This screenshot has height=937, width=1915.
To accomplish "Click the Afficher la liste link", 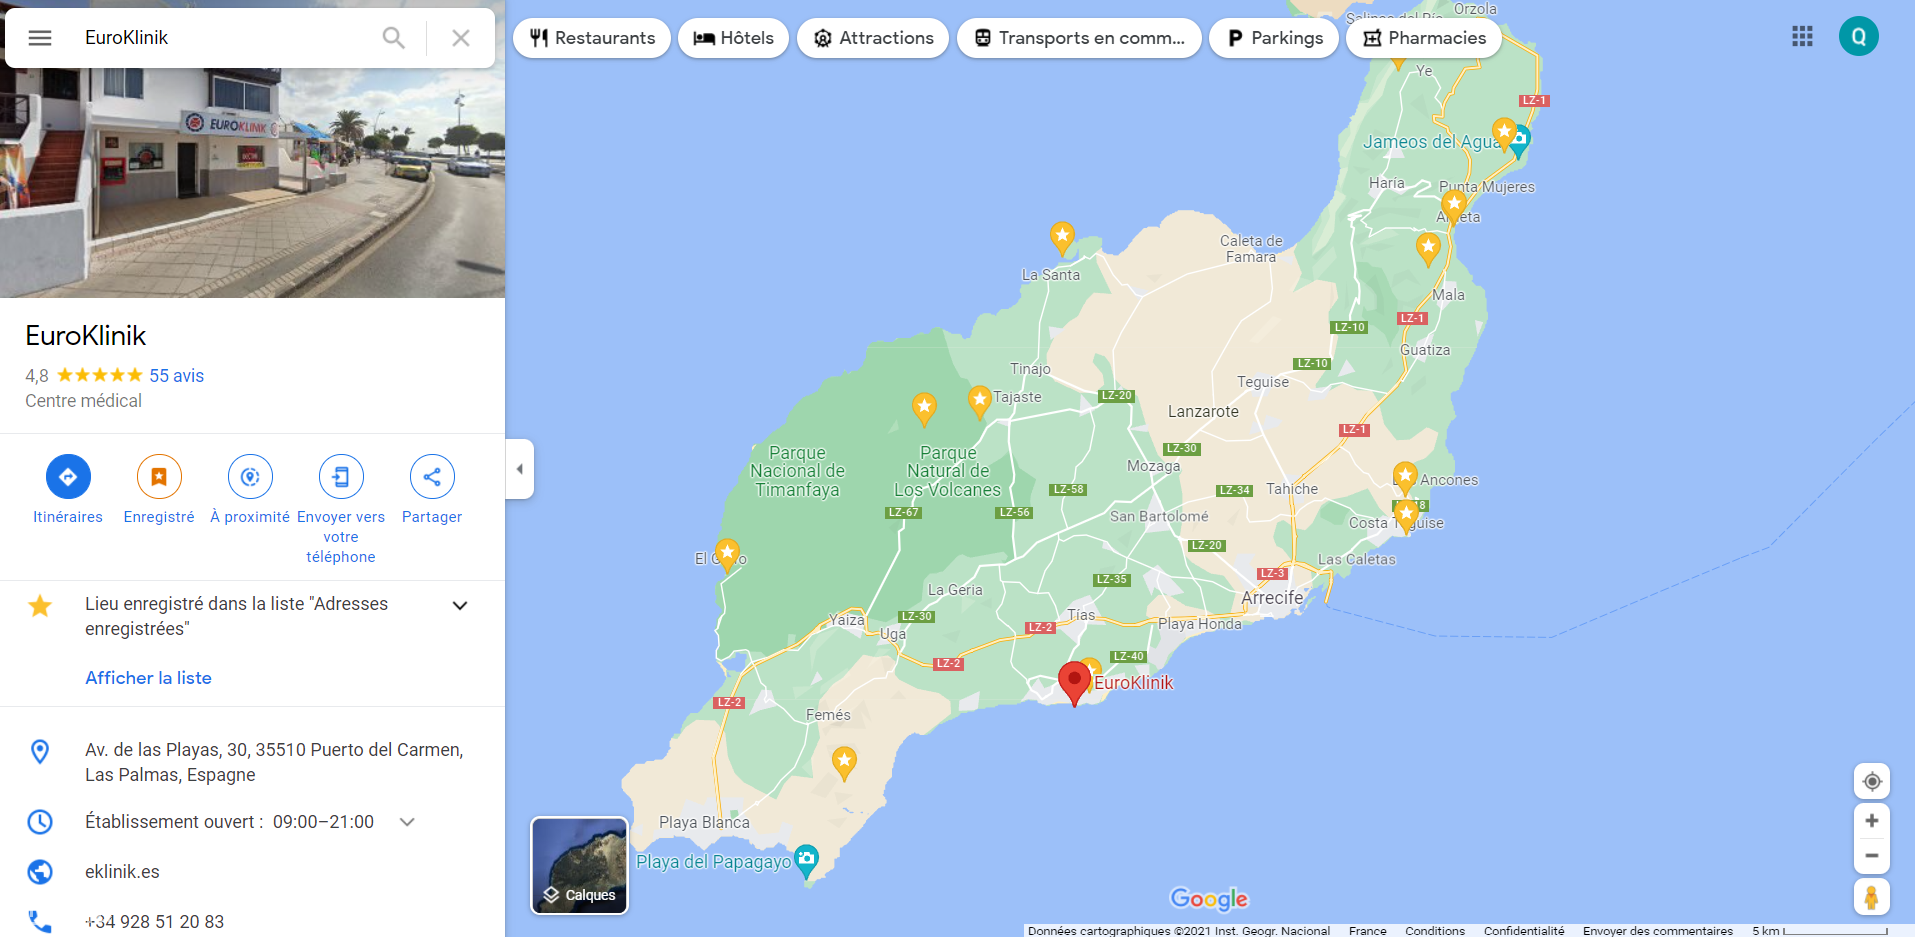I will [x=149, y=678].
